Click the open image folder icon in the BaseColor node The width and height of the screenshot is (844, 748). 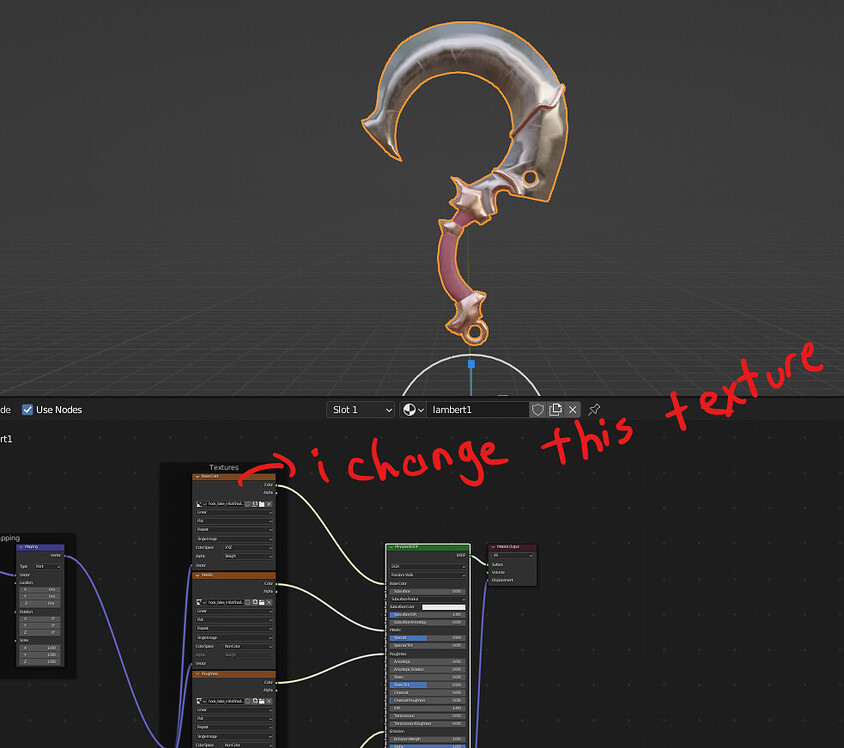[x=262, y=504]
